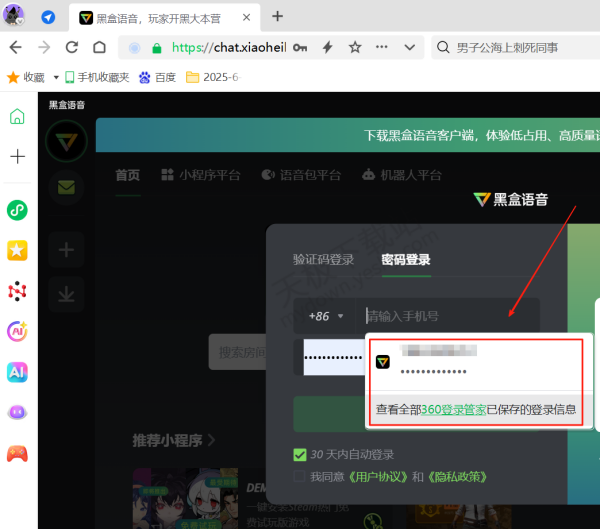
Task: Open sidebar home icon
Action: point(17,116)
